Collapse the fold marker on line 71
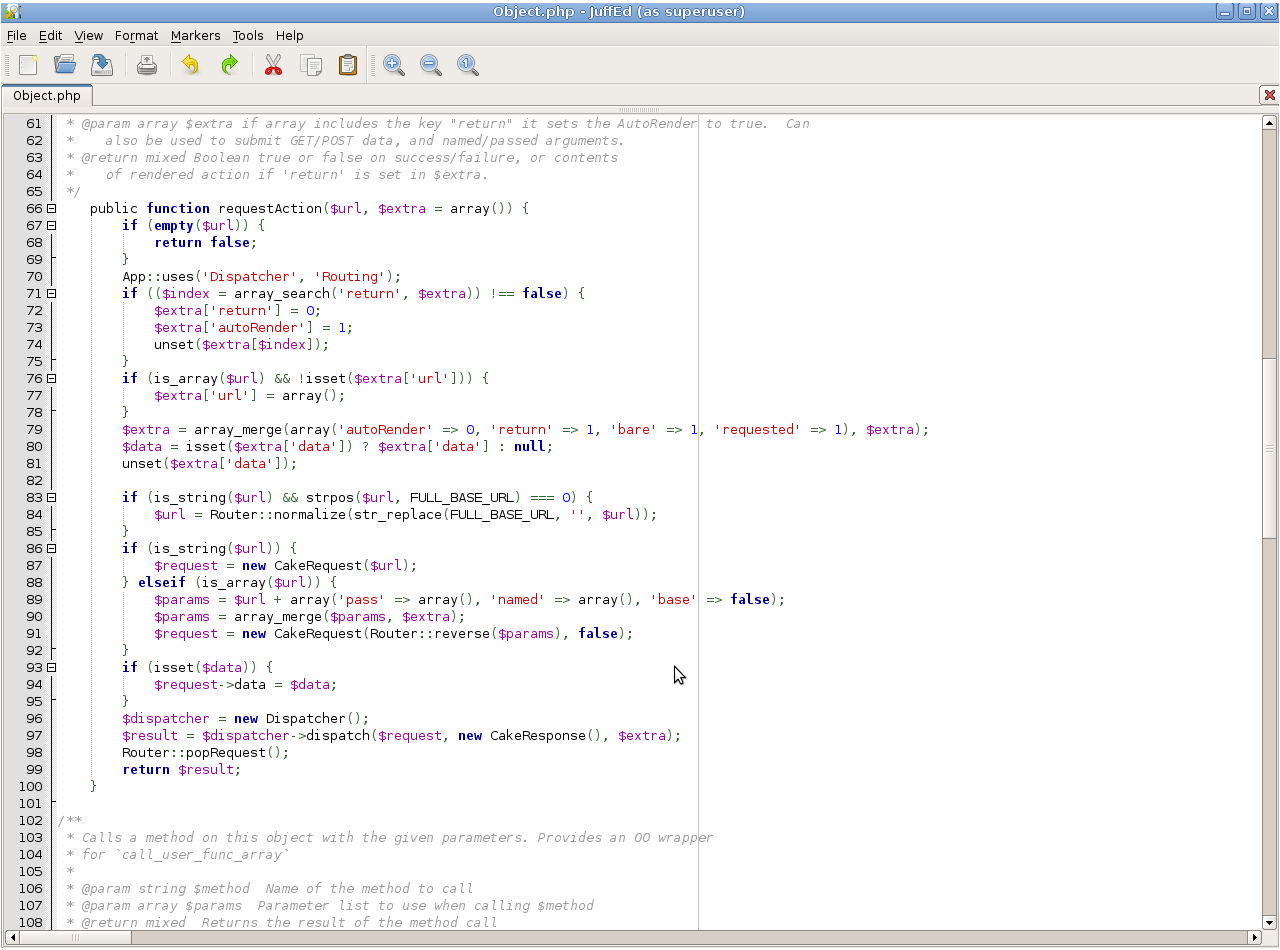 [51, 293]
